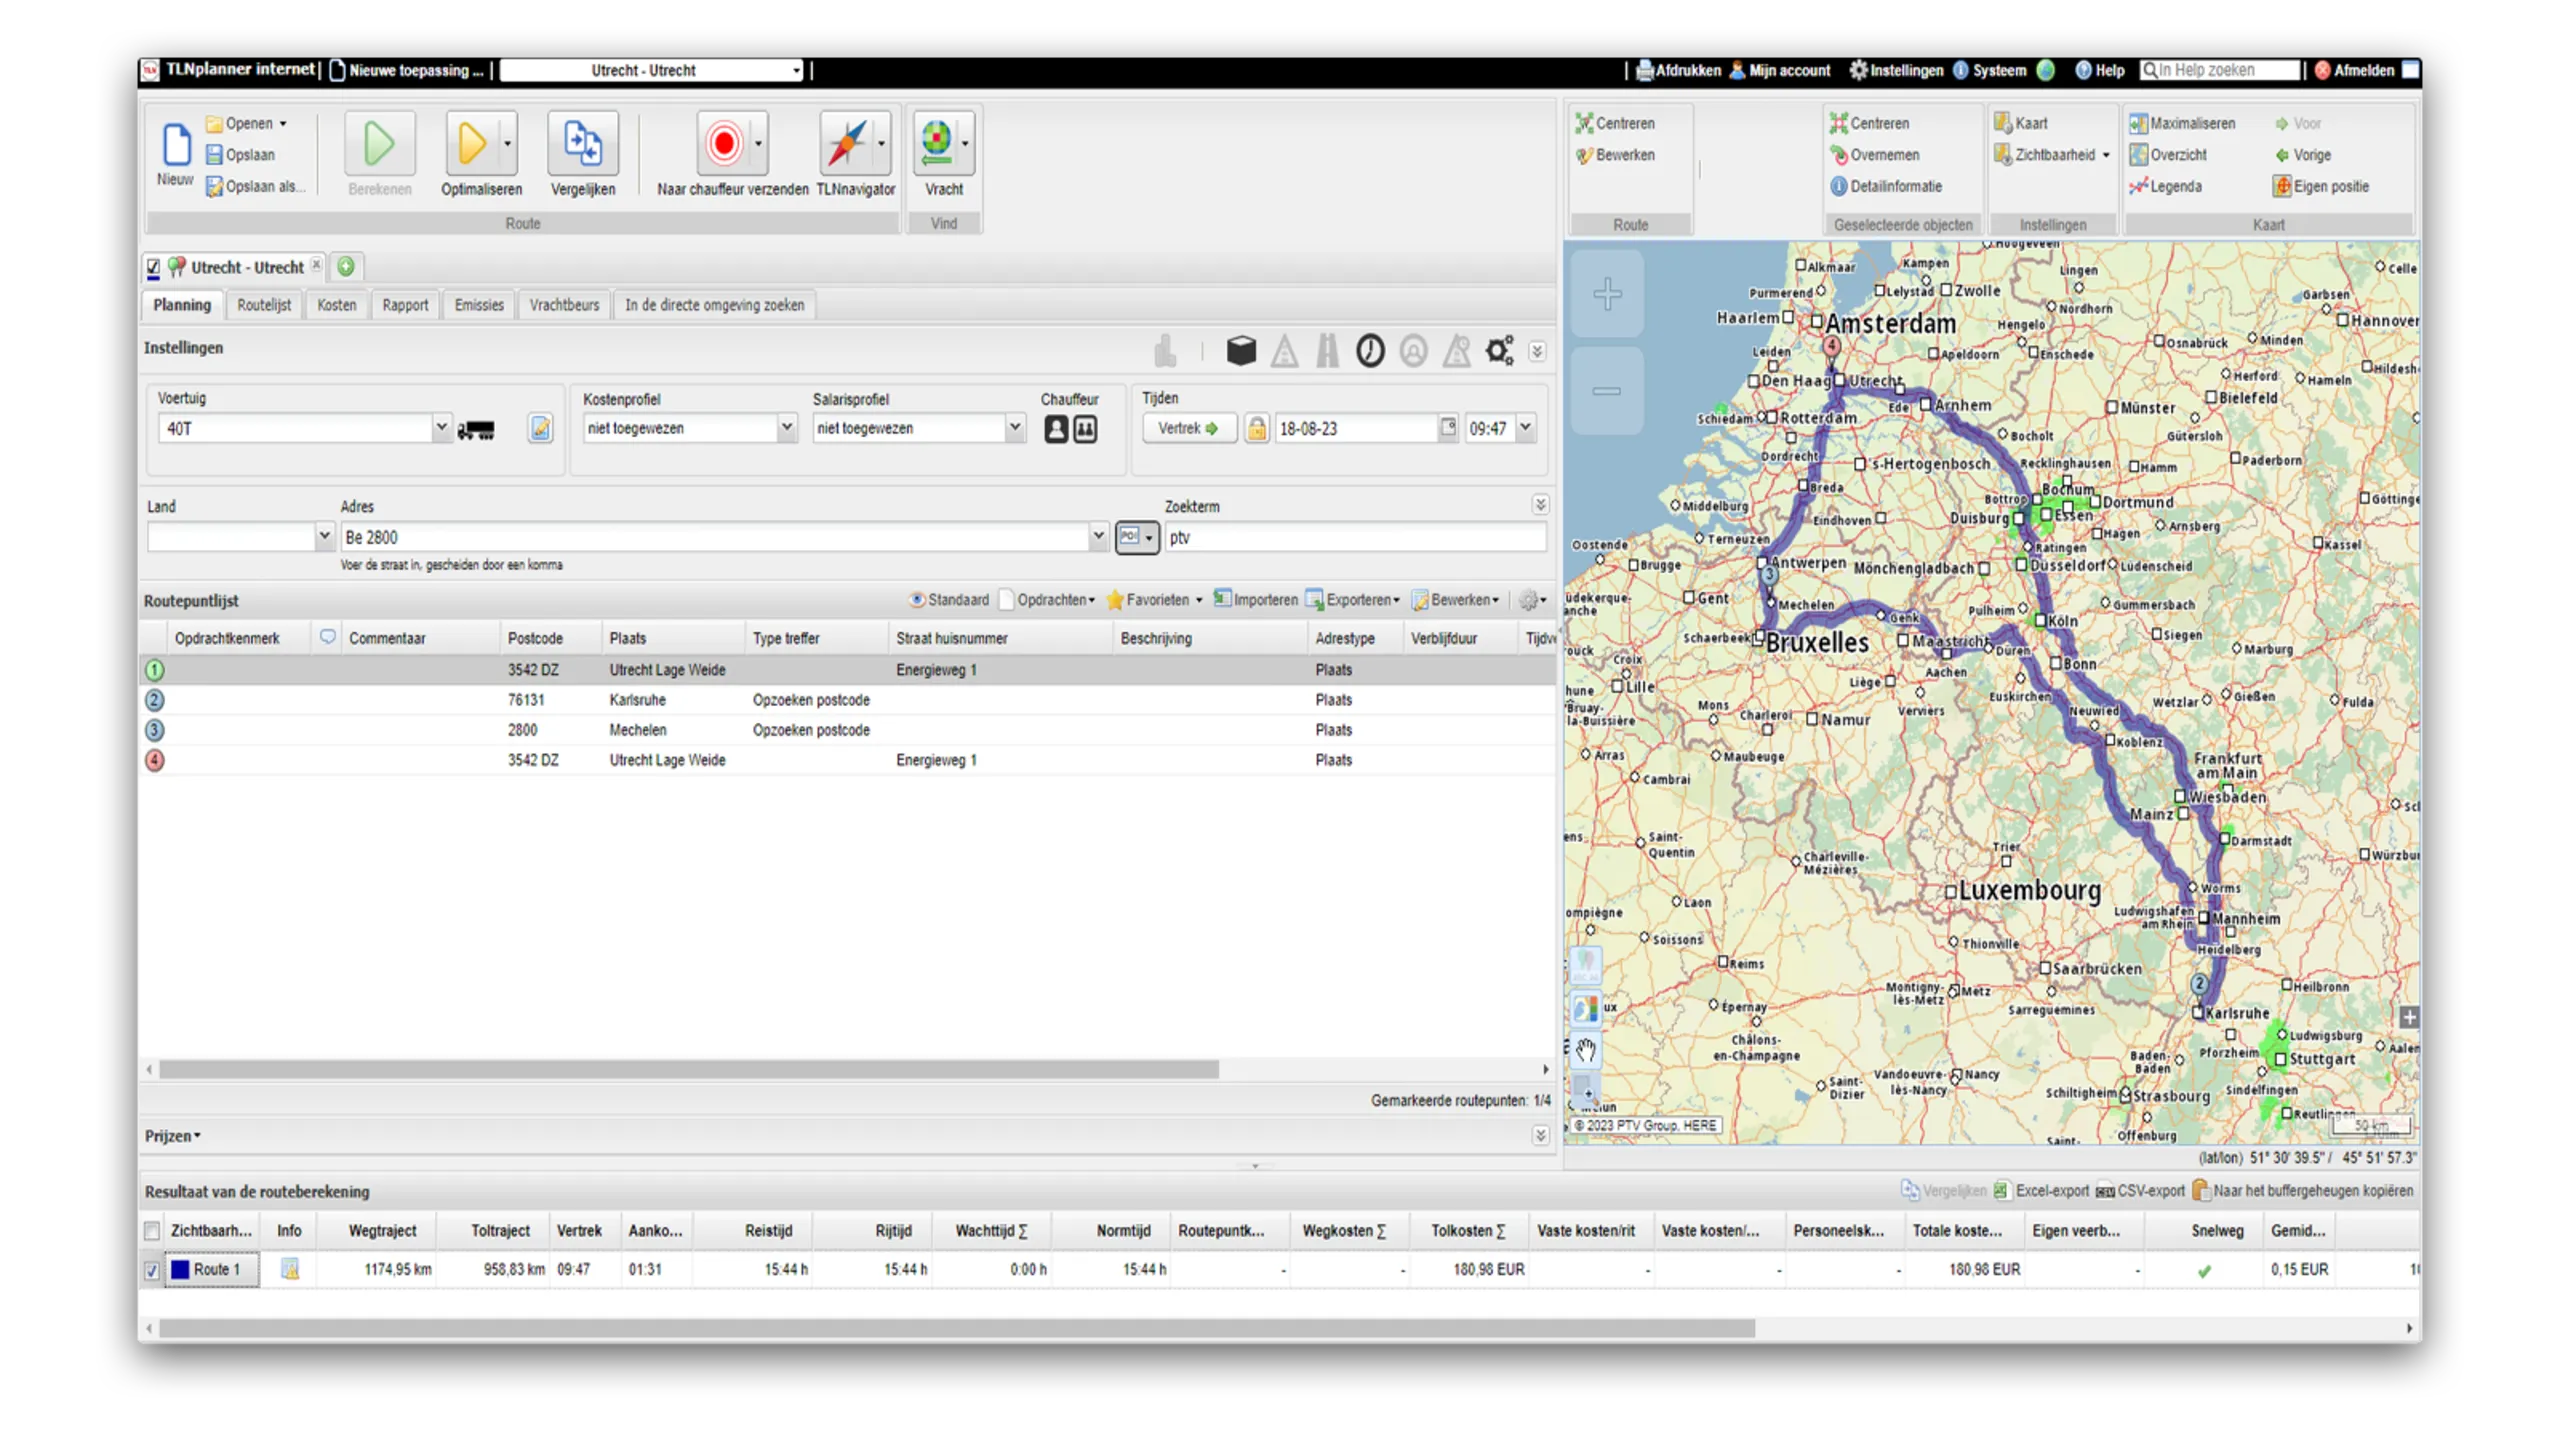Click the In Help zoeken search field

[2220, 70]
